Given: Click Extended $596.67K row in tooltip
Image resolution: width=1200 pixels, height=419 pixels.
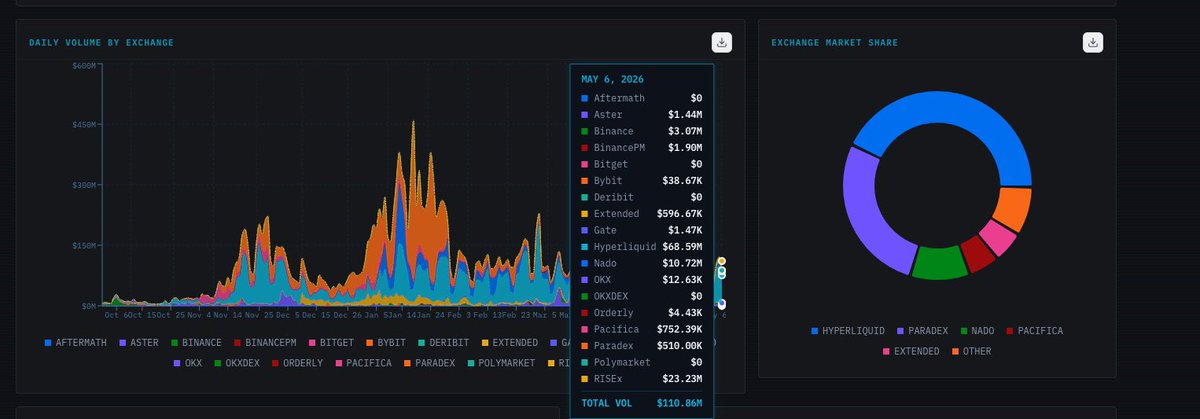Looking at the screenshot, I should point(641,214).
